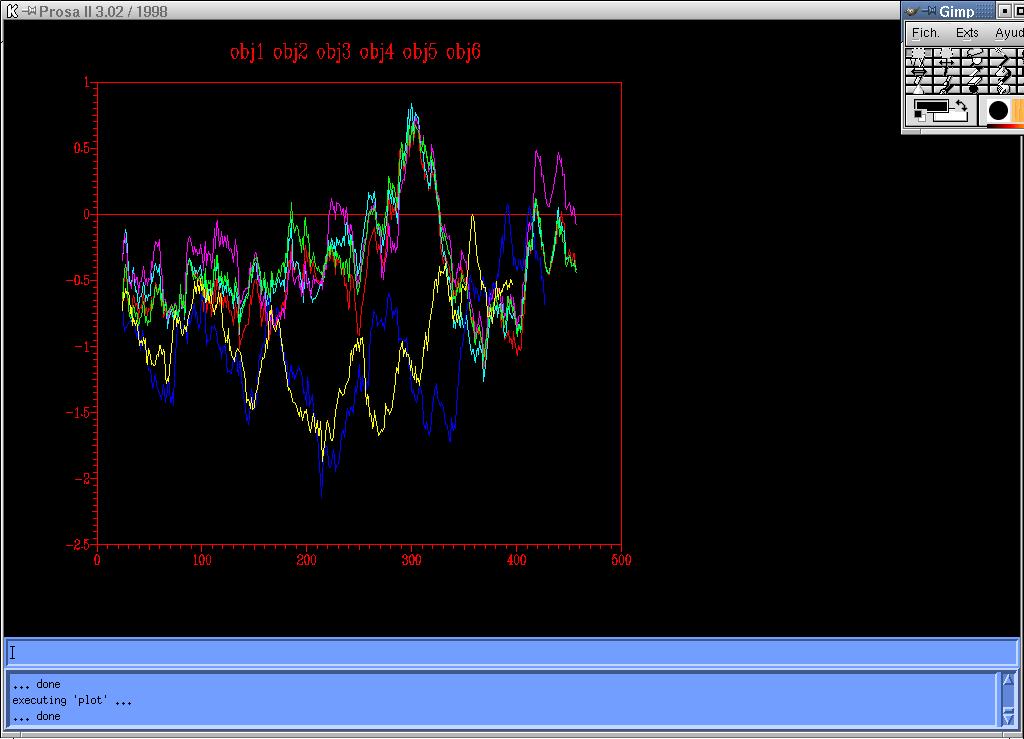Screen dimensions: 1024x739
Task: Choose the Fuzzy Select magic wand tool
Action: pyautogui.click(x=1003, y=55)
